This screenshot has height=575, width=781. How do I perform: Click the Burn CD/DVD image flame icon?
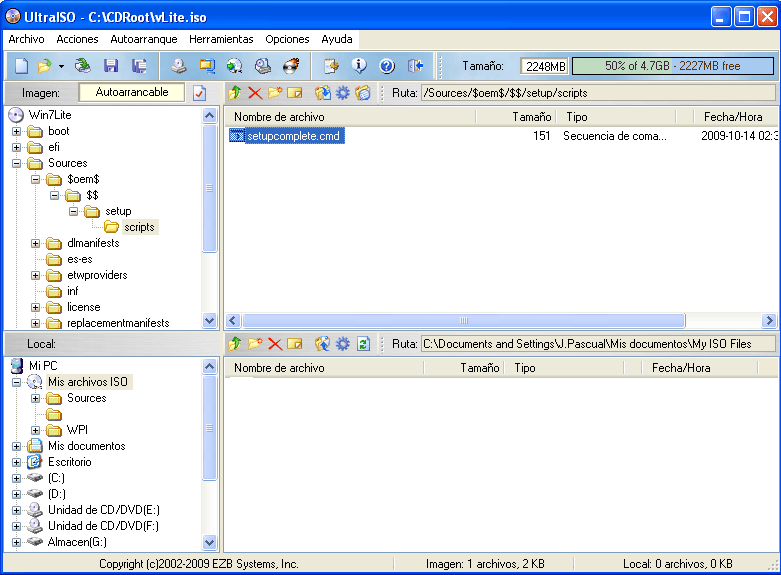click(291, 66)
